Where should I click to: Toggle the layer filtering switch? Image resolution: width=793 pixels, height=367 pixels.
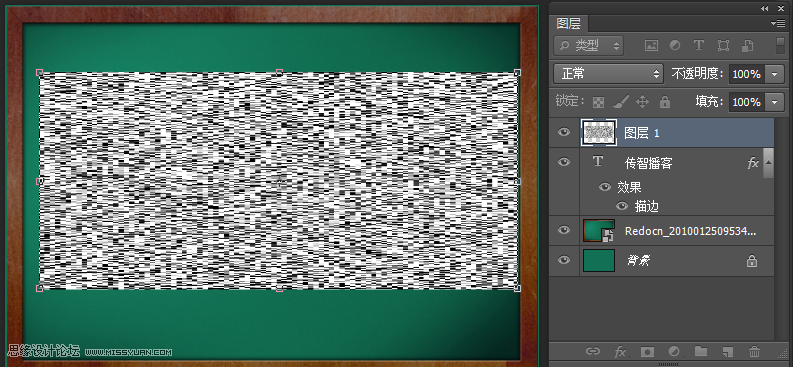click(x=780, y=45)
